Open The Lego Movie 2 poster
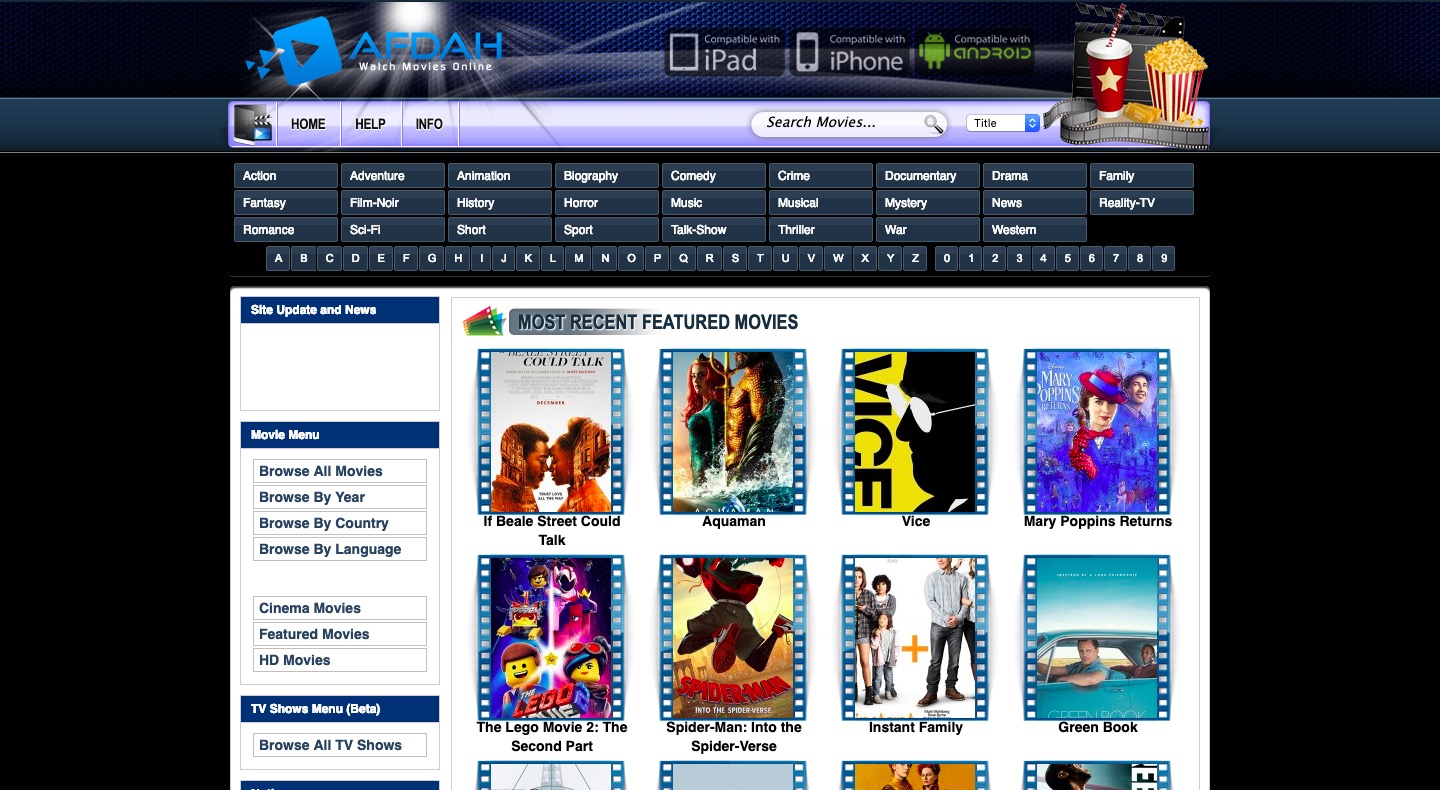Viewport: 1440px width, 790px height. 551,637
